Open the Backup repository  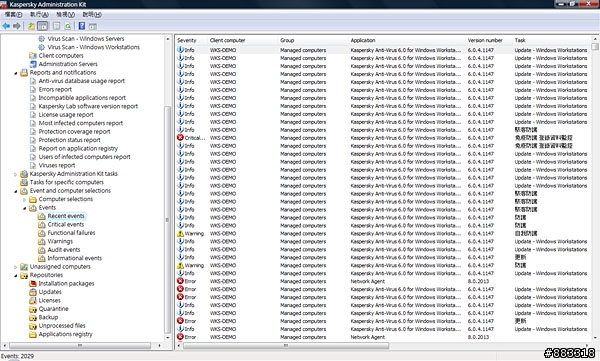[48, 317]
